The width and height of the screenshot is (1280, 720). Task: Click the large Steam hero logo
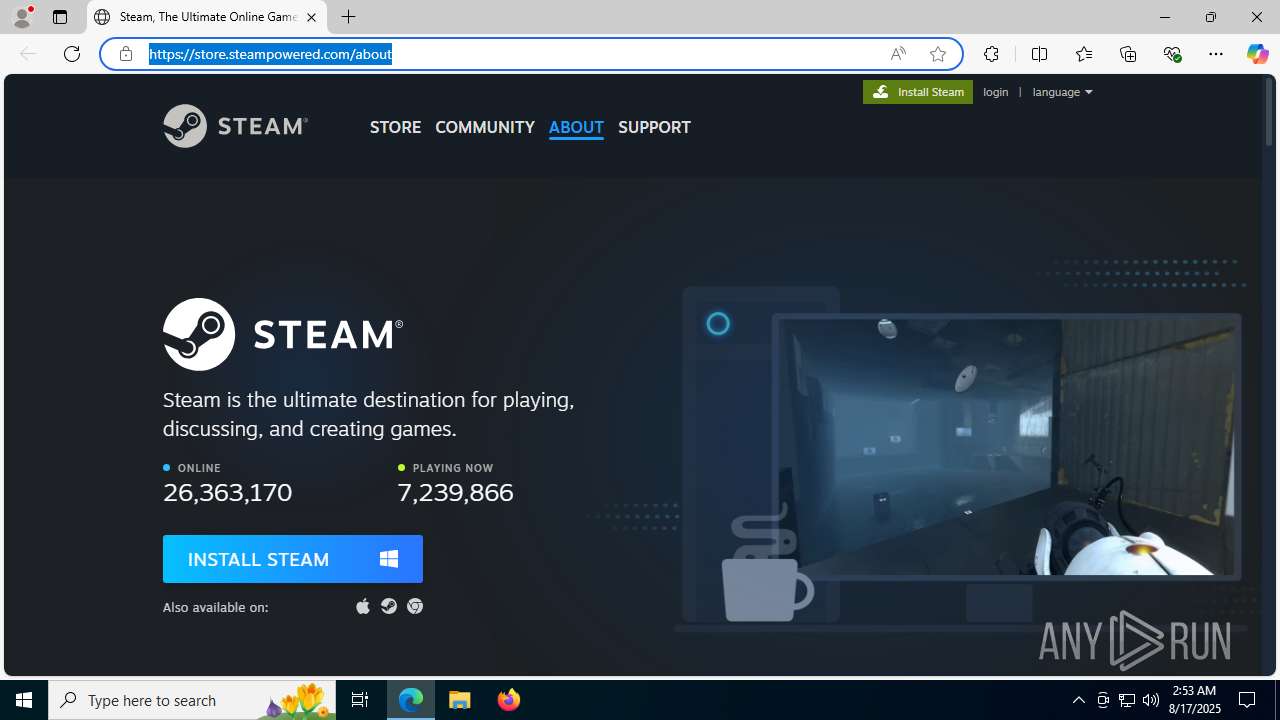pos(283,334)
